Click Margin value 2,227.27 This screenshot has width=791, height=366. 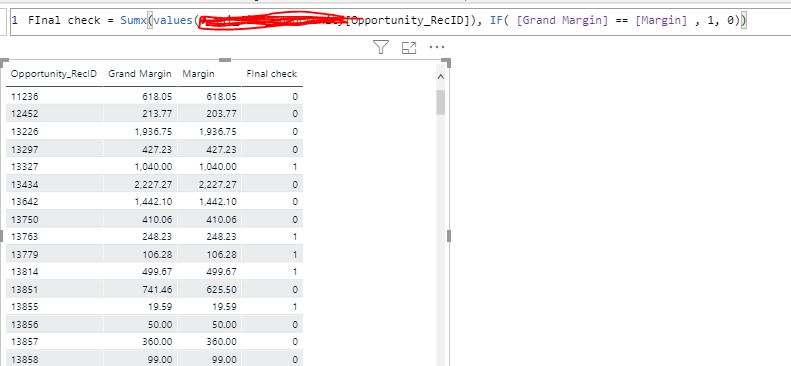pyautogui.click(x=217, y=185)
